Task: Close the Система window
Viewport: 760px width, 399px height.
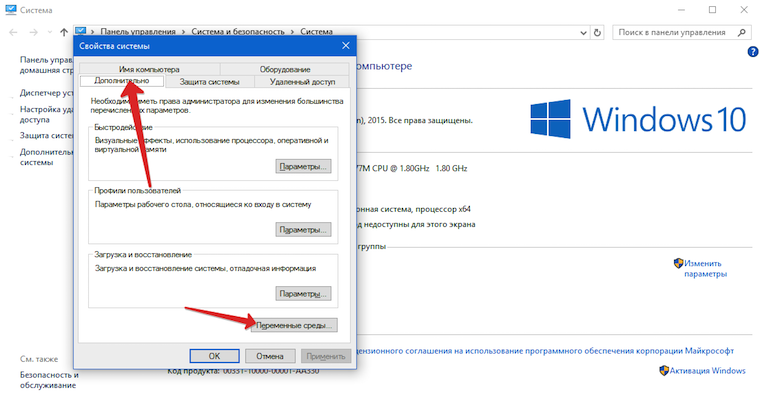Action: tap(744, 10)
